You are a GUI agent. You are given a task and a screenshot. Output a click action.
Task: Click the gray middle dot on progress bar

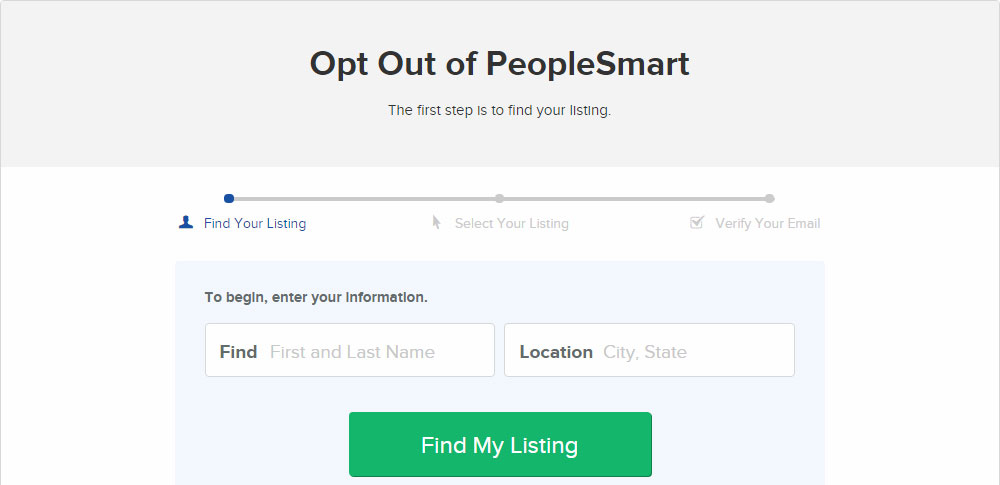pos(499,198)
